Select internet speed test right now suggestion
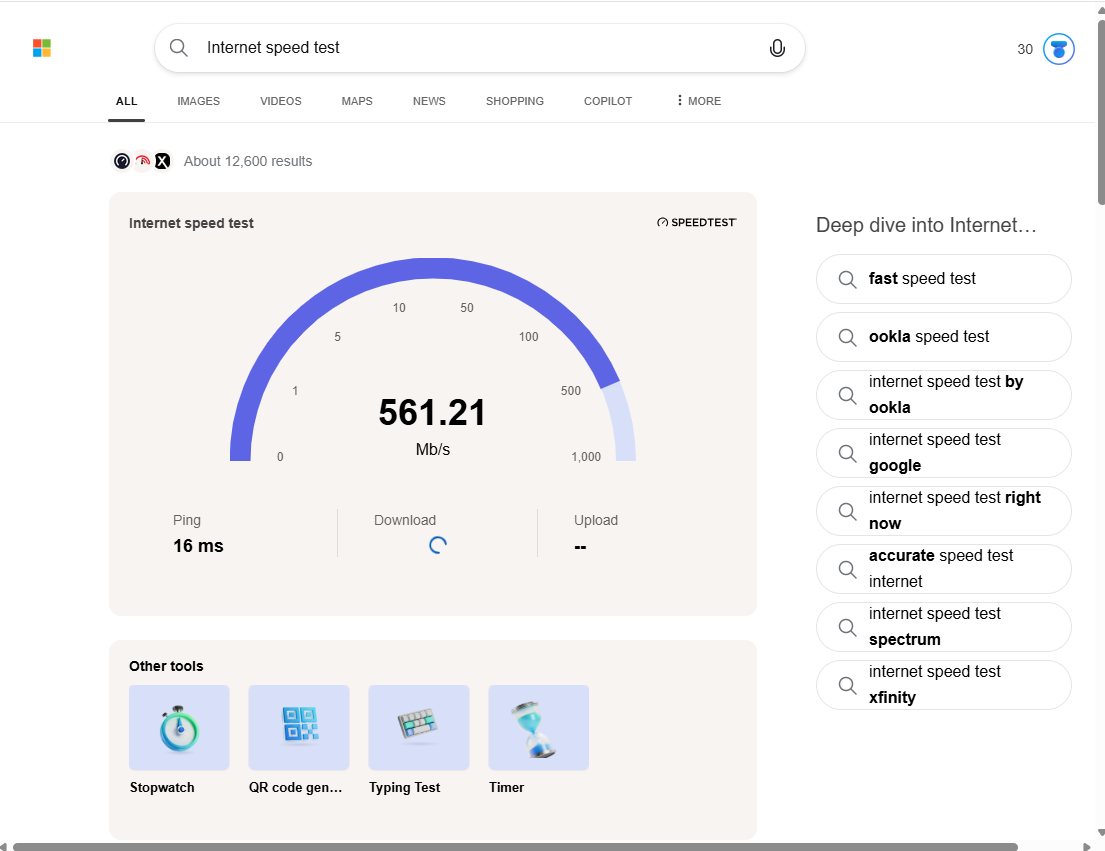Screen dimensions: 1105x851 point(944,511)
